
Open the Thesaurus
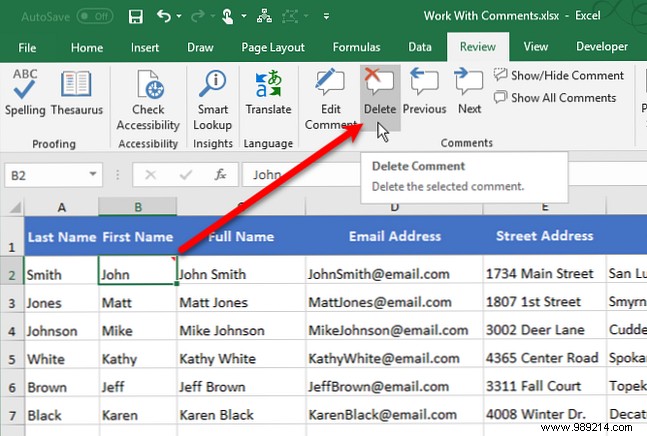[77, 92]
